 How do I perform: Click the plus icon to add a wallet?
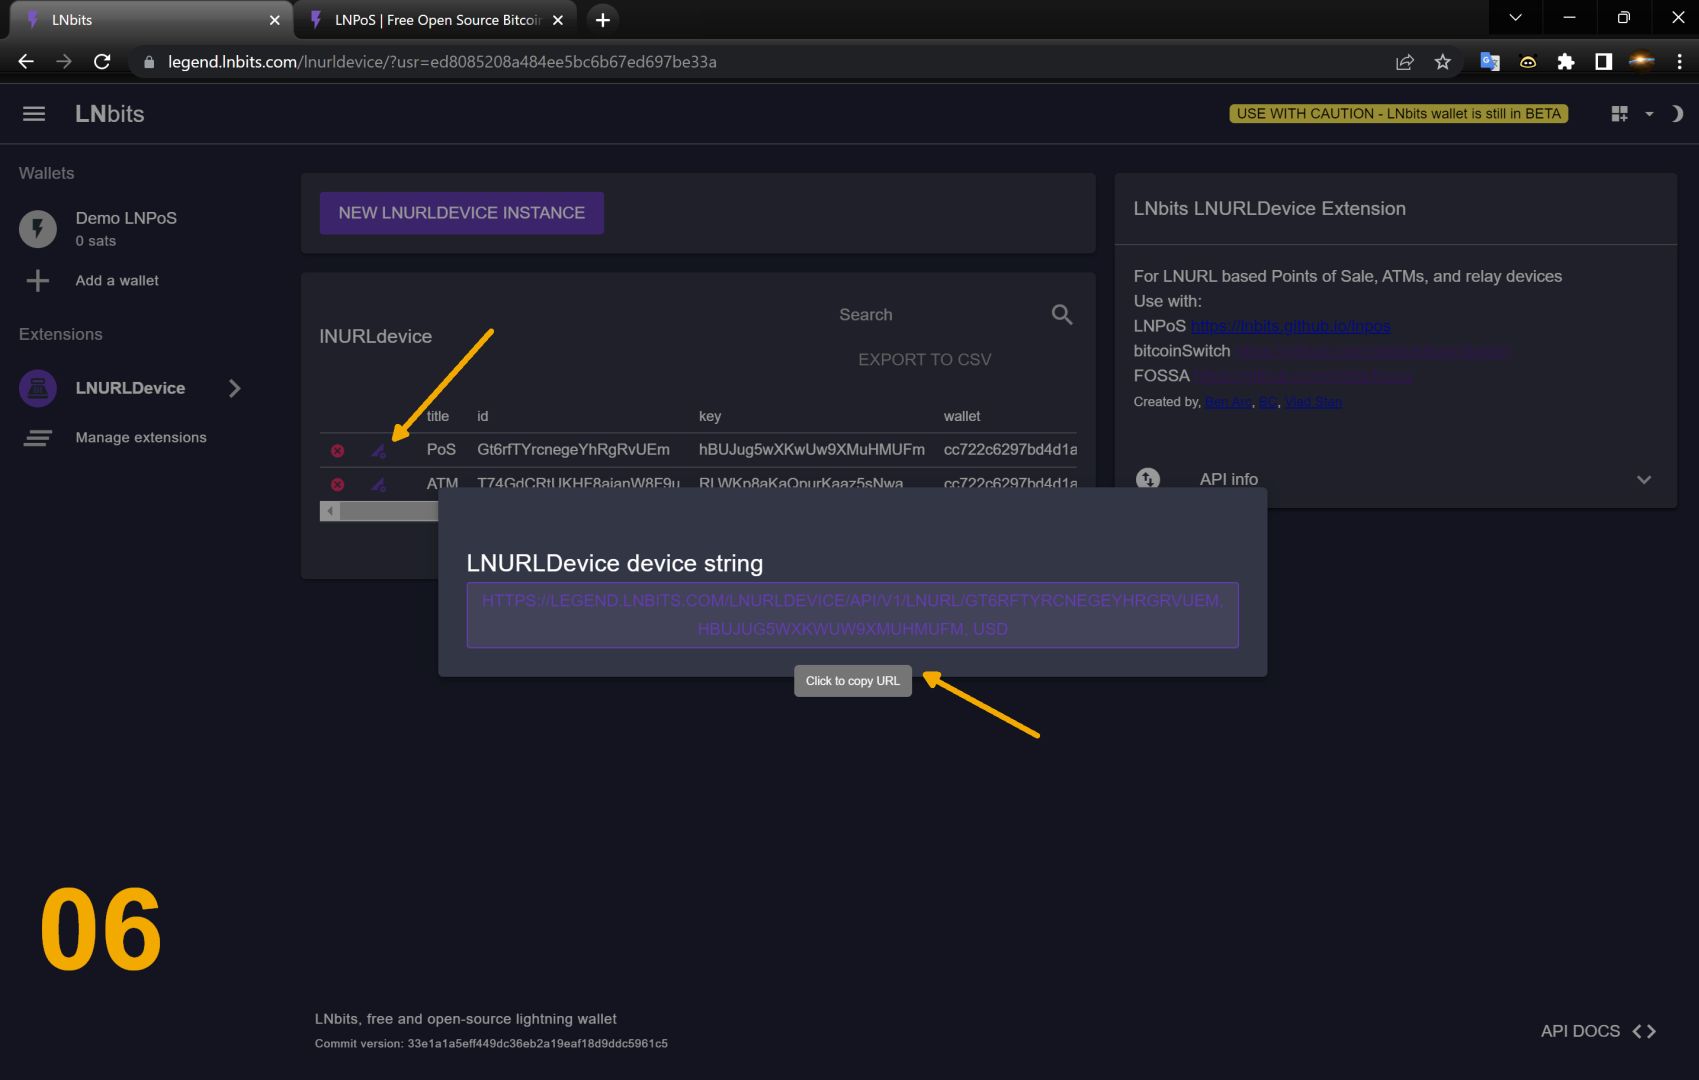click(x=38, y=281)
